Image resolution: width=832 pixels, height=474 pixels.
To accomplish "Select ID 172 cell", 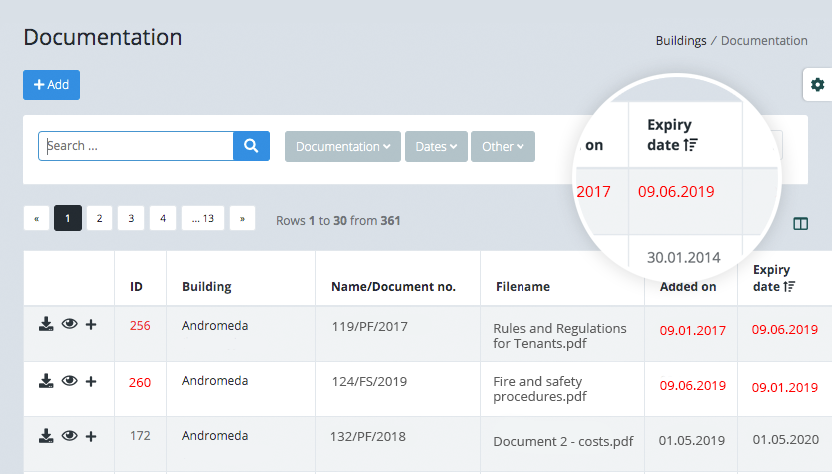I will pos(140,436).
